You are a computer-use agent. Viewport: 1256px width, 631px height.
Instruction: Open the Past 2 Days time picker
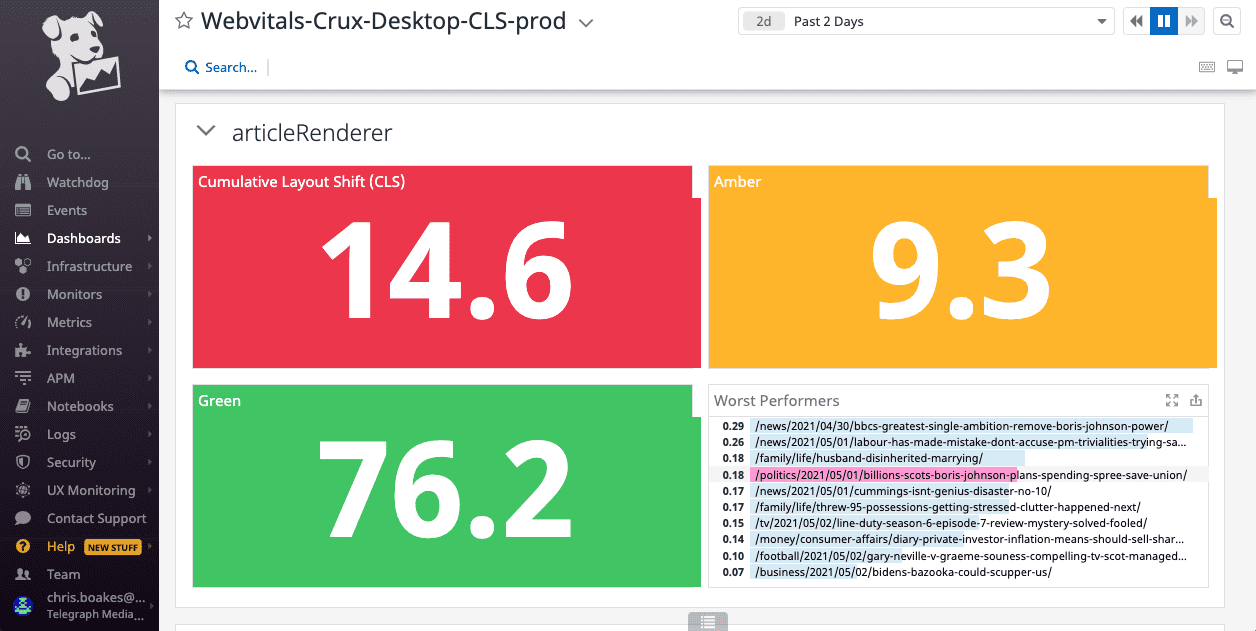coord(925,20)
